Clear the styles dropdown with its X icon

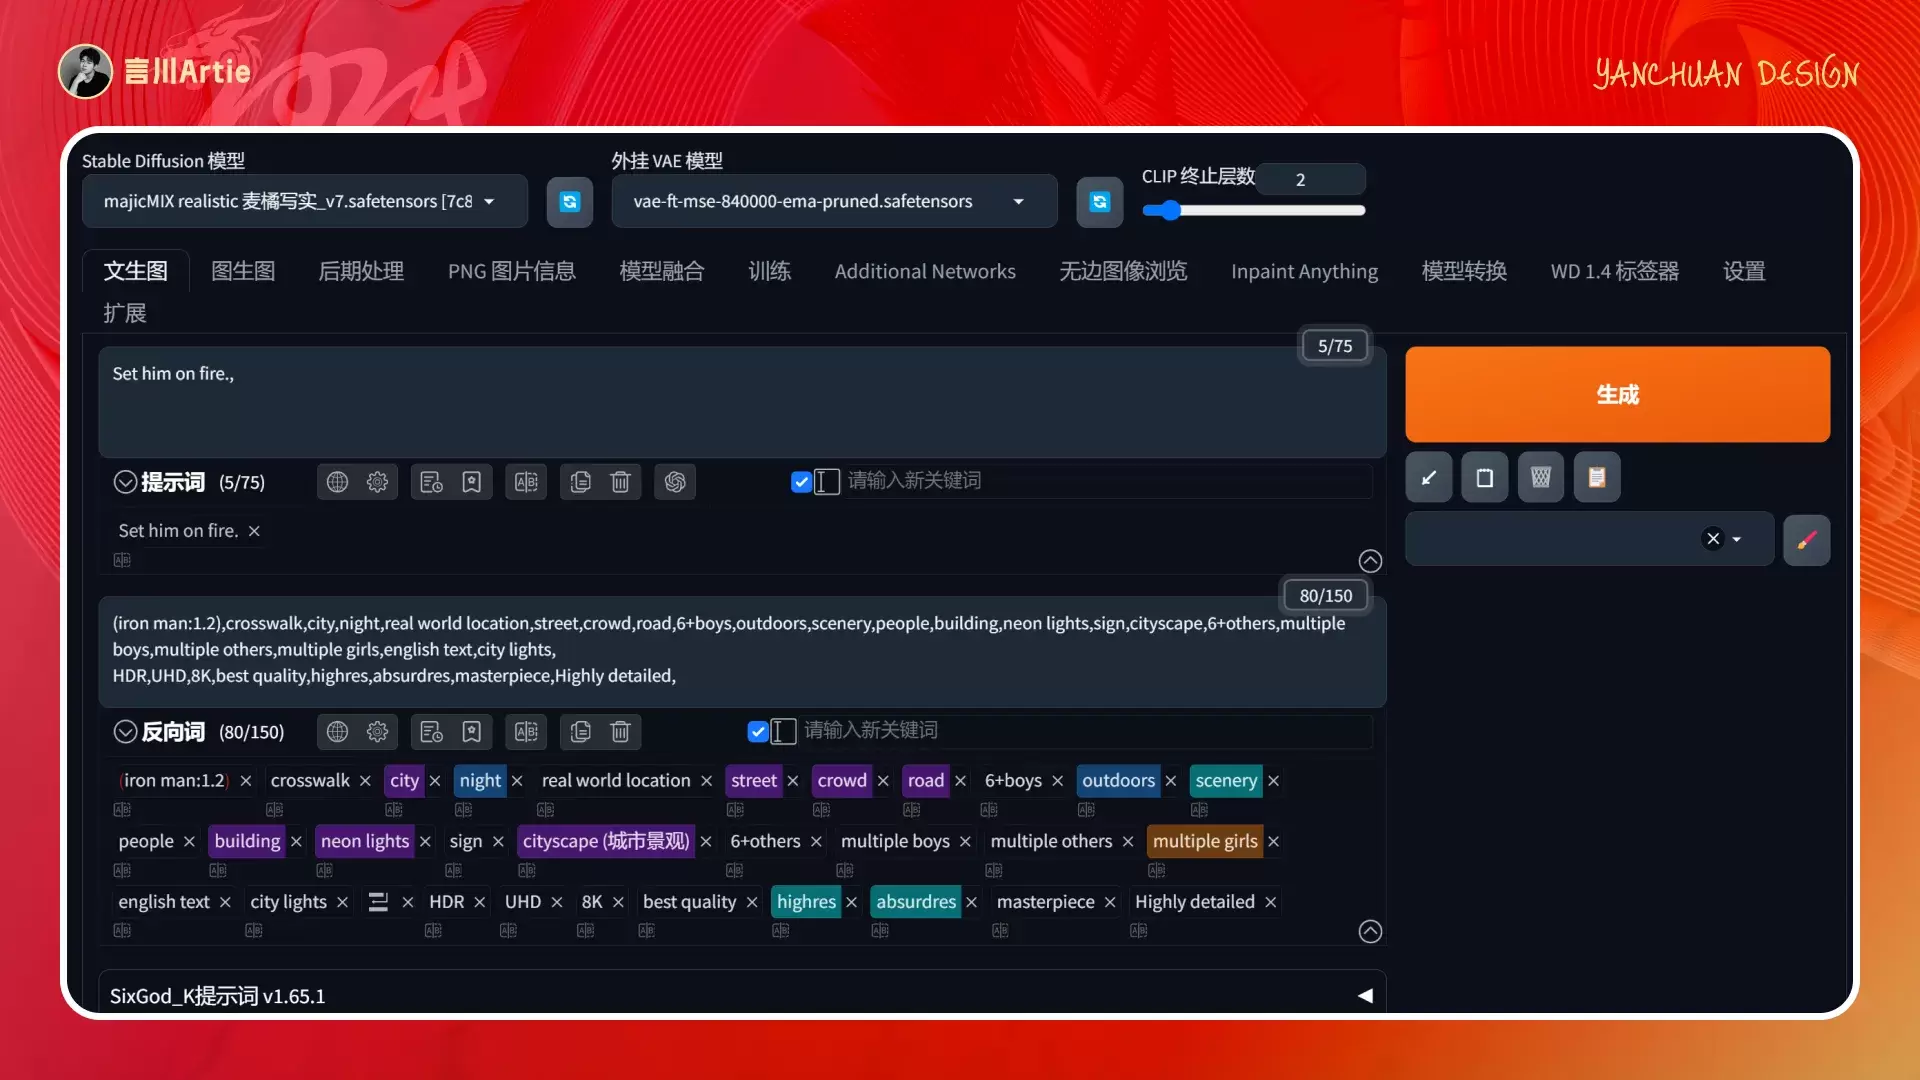pos(1713,539)
